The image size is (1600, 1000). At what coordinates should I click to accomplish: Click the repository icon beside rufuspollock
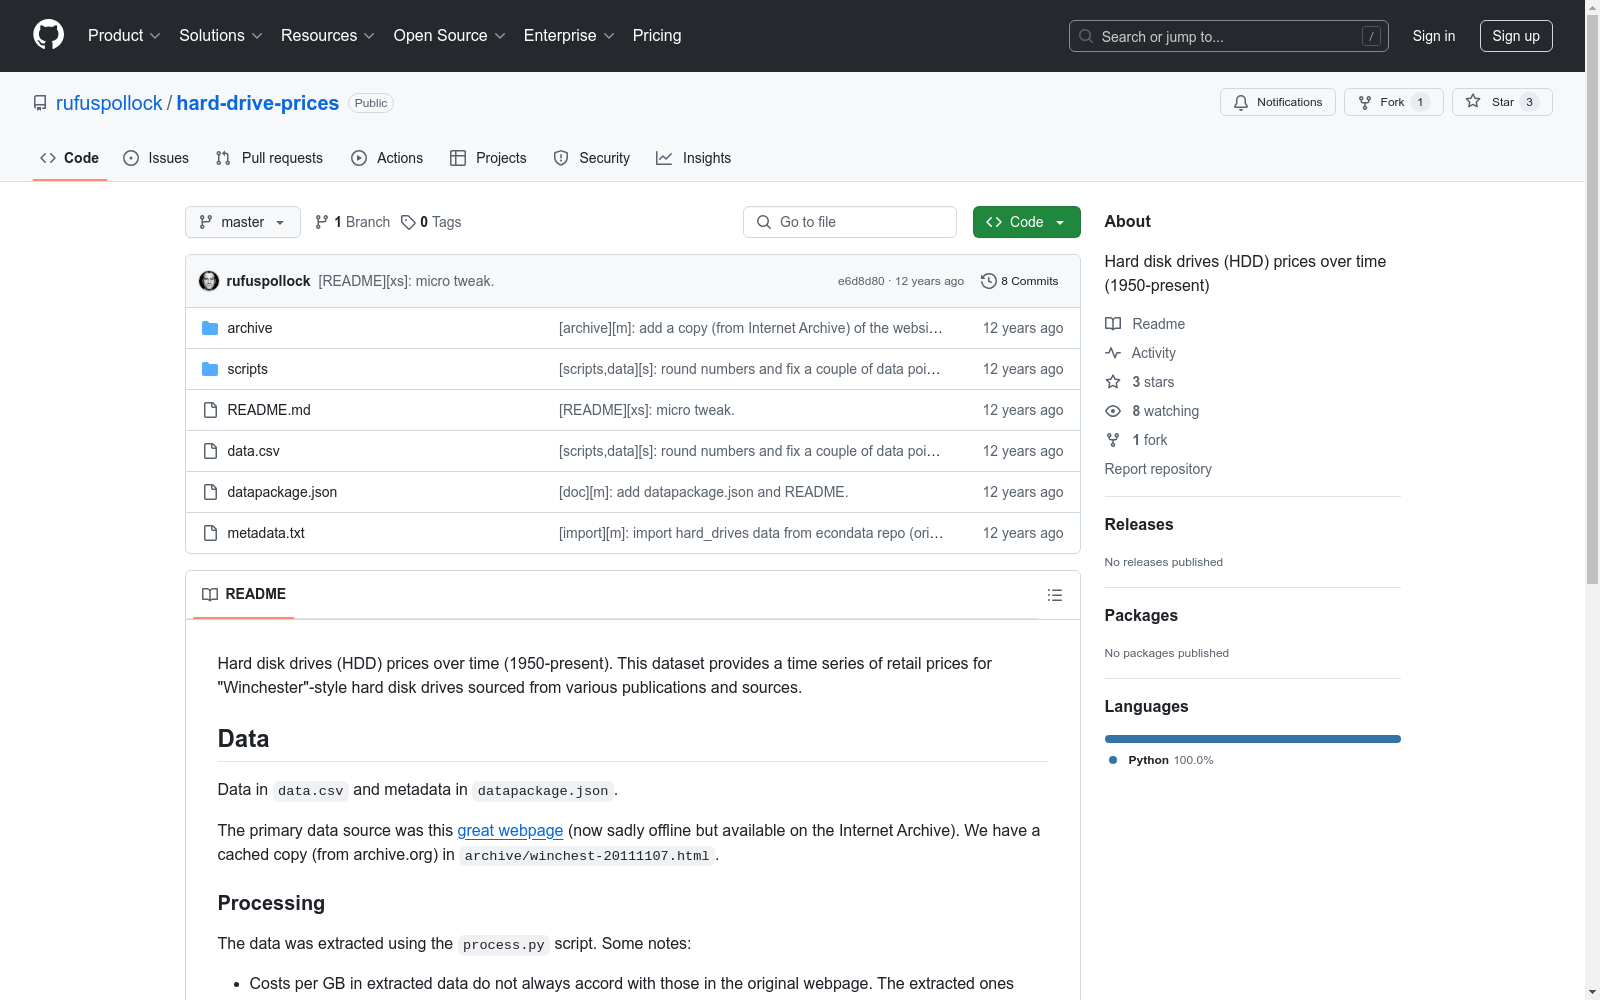point(40,103)
